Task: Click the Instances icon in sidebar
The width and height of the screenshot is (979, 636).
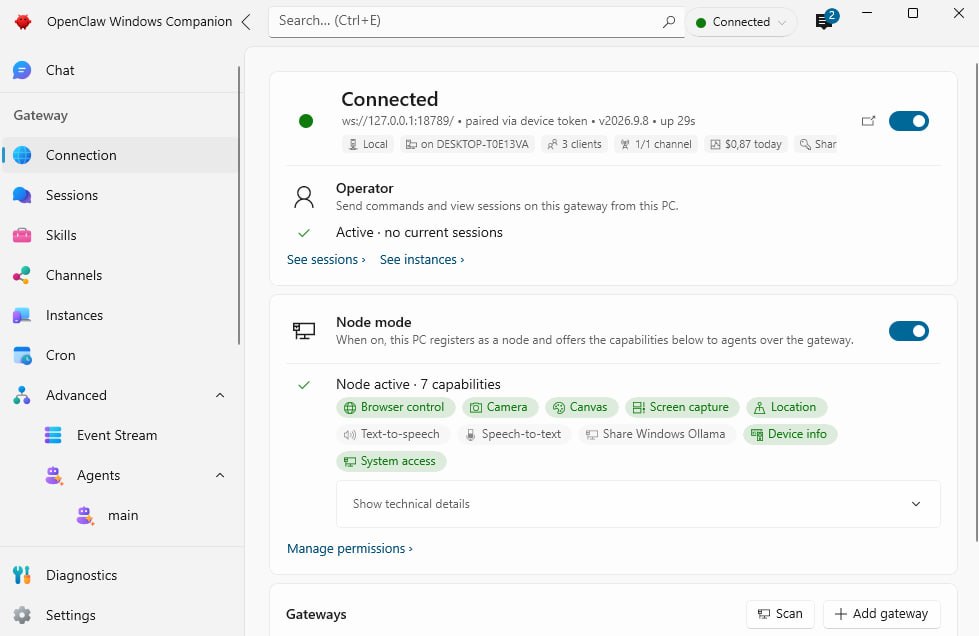Action: (22, 315)
